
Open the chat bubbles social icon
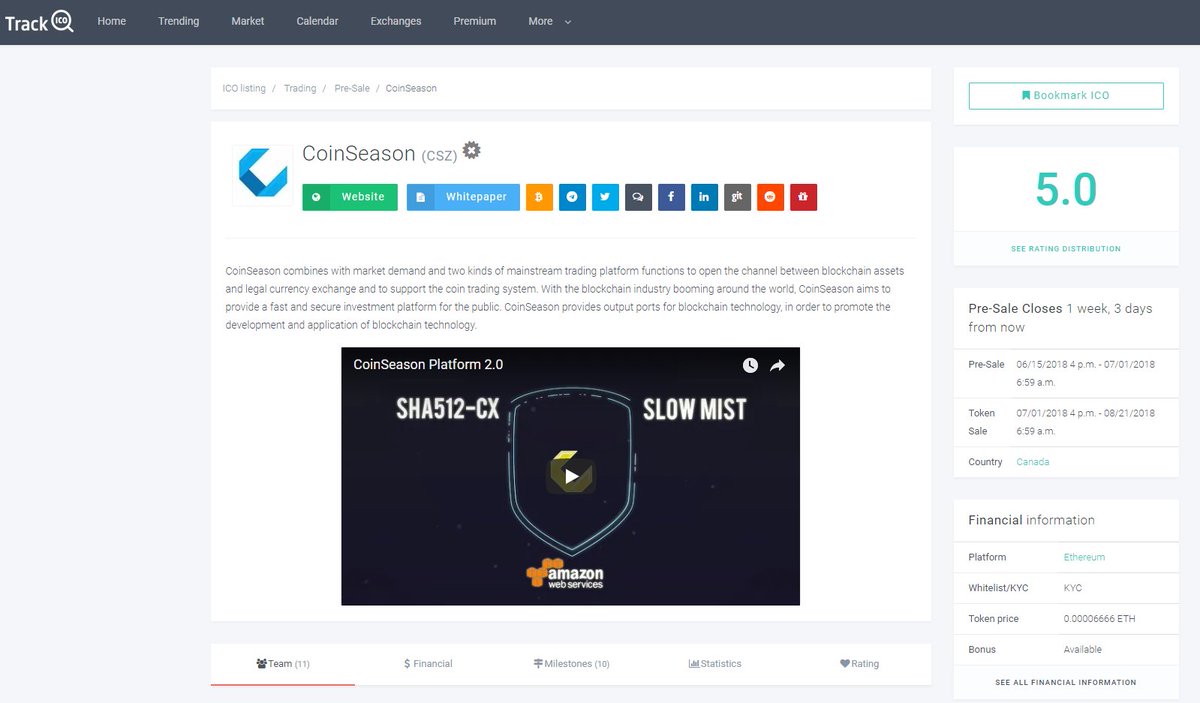point(638,197)
